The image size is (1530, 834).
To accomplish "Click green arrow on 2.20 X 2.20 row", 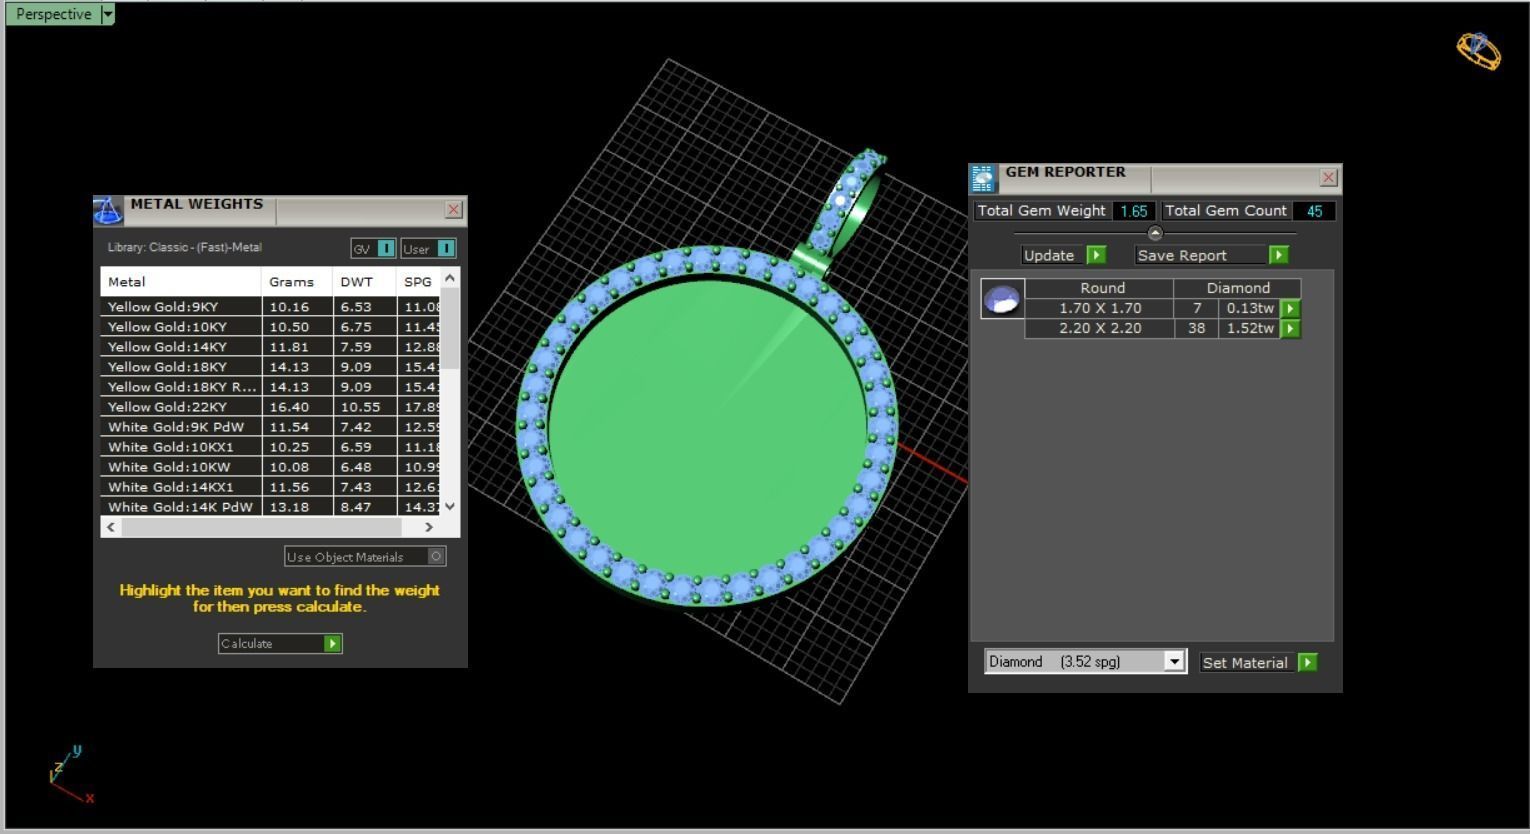I will 1290,329.
